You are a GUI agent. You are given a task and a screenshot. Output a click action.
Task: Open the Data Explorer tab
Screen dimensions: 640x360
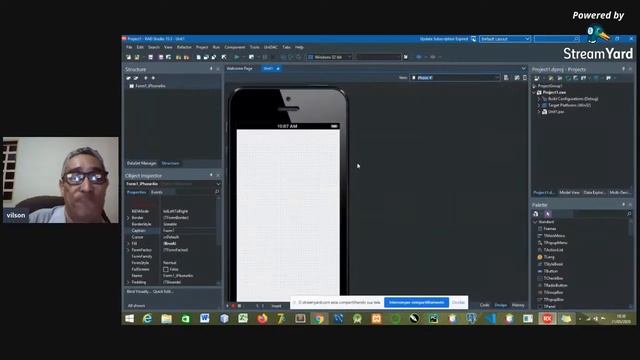(594, 192)
